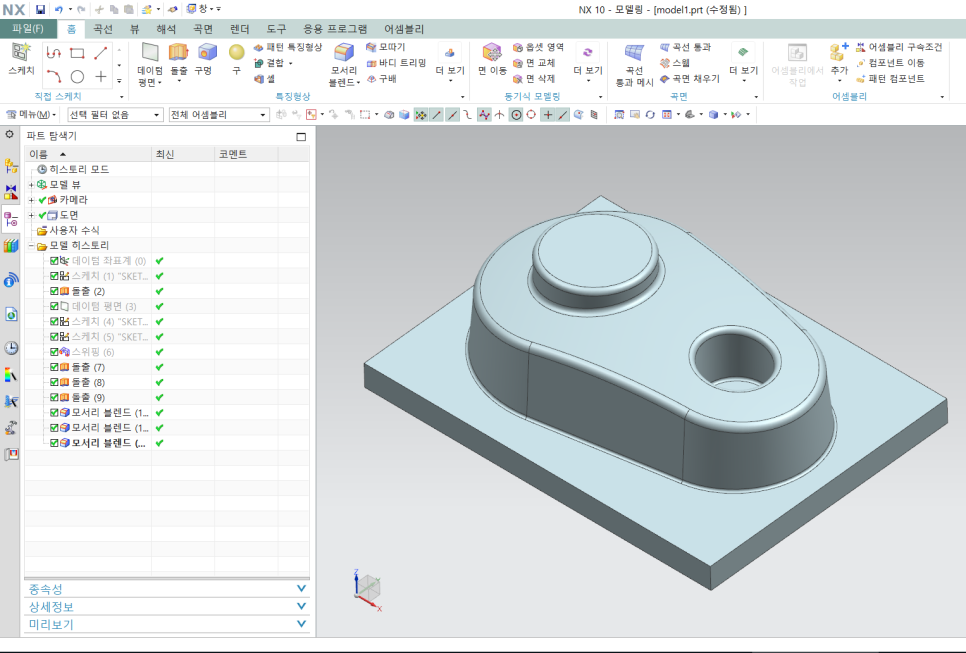Screen dimensions: 966x653
Task: Select the Hole (구멍) feature icon
Action: (207, 52)
